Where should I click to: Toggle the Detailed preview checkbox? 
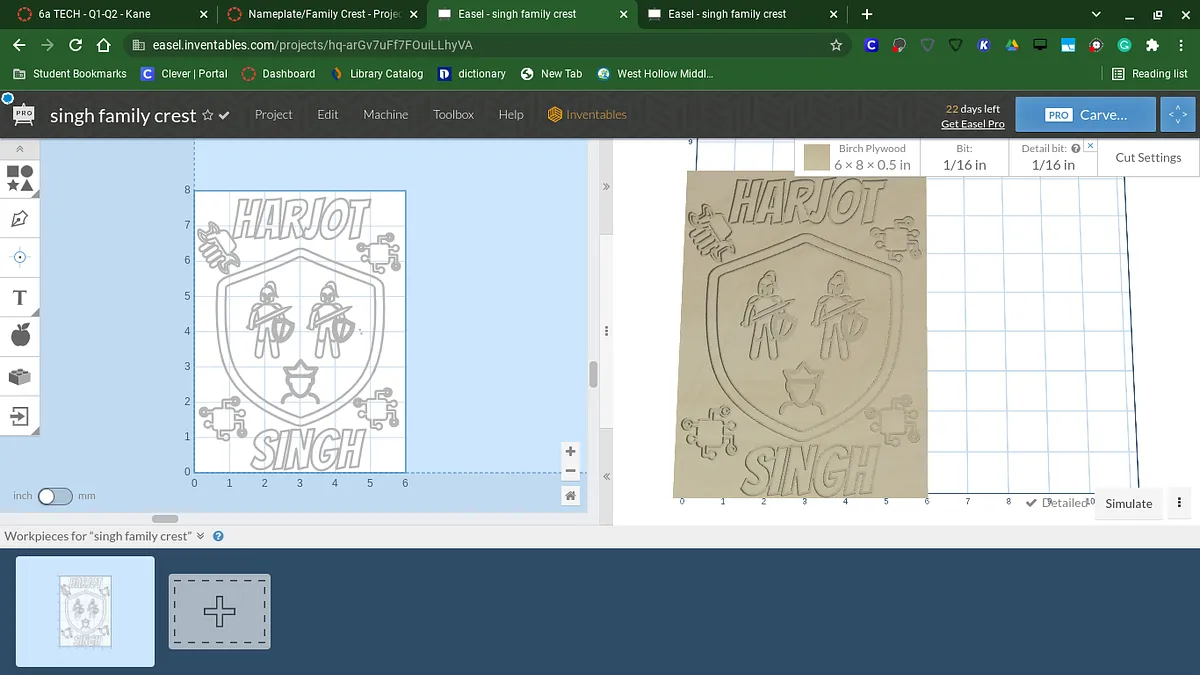point(1031,503)
